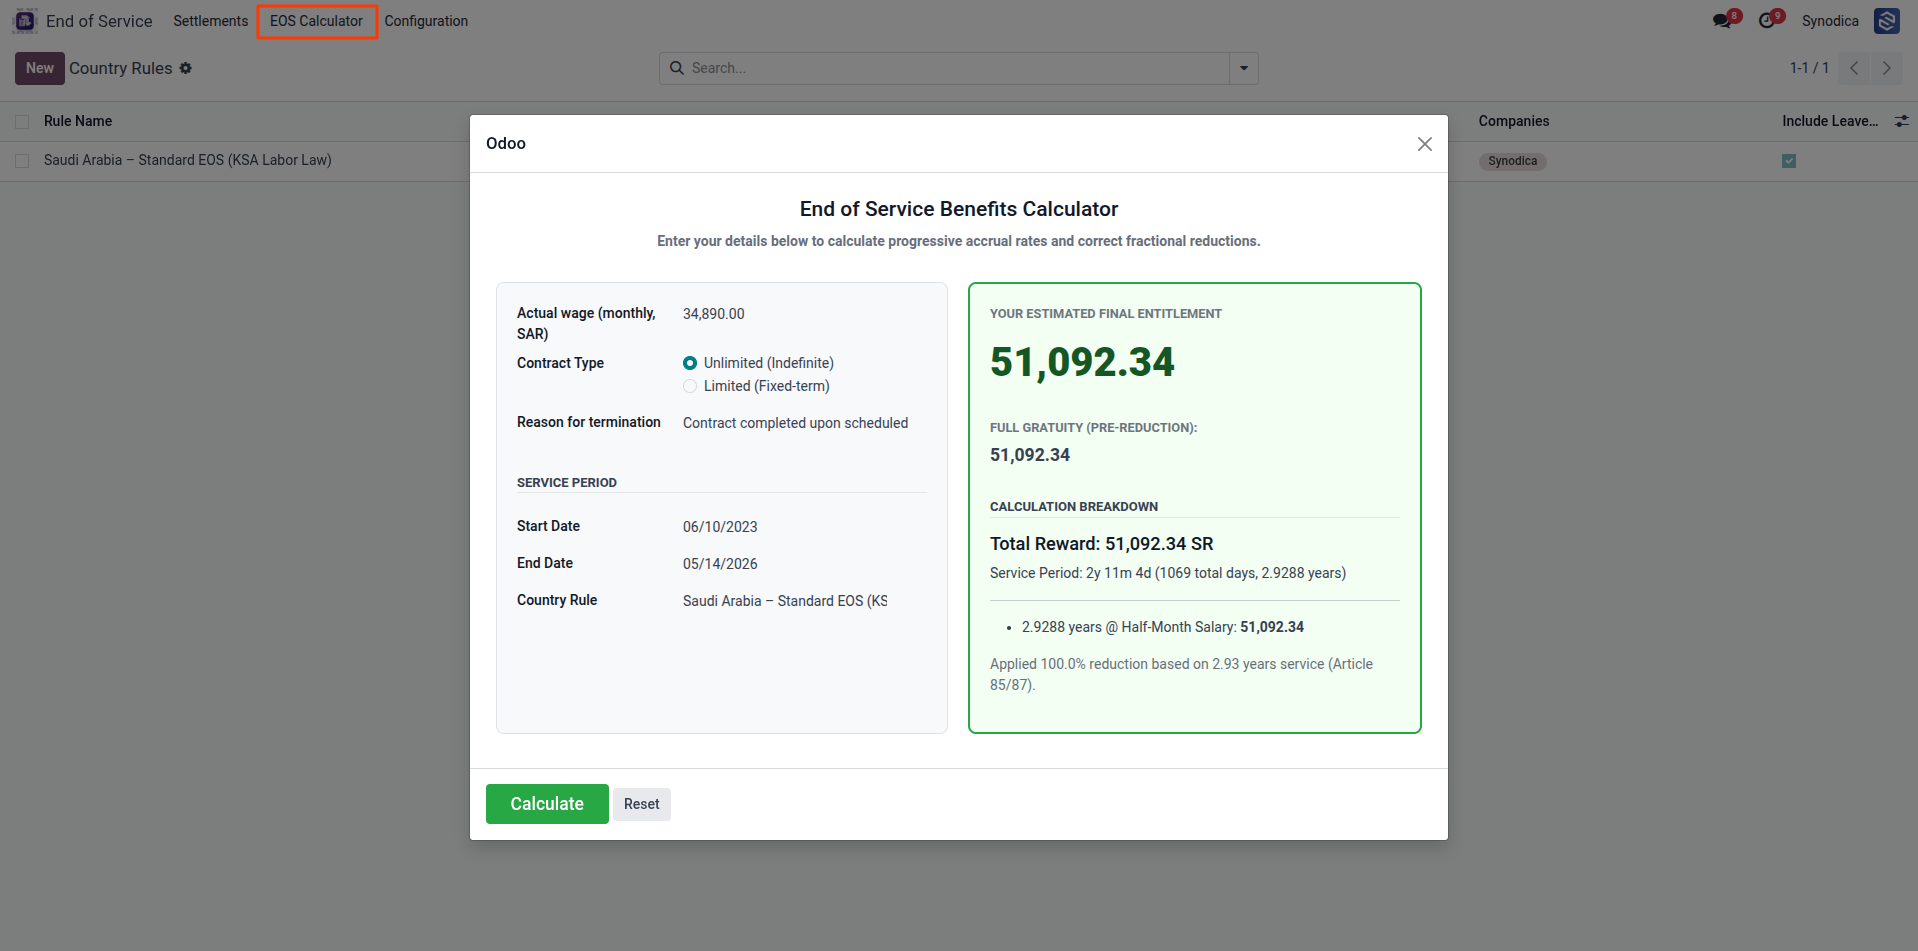This screenshot has width=1918, height=951.
Task: Click the green Calculate button
Action: click(547, 804)
